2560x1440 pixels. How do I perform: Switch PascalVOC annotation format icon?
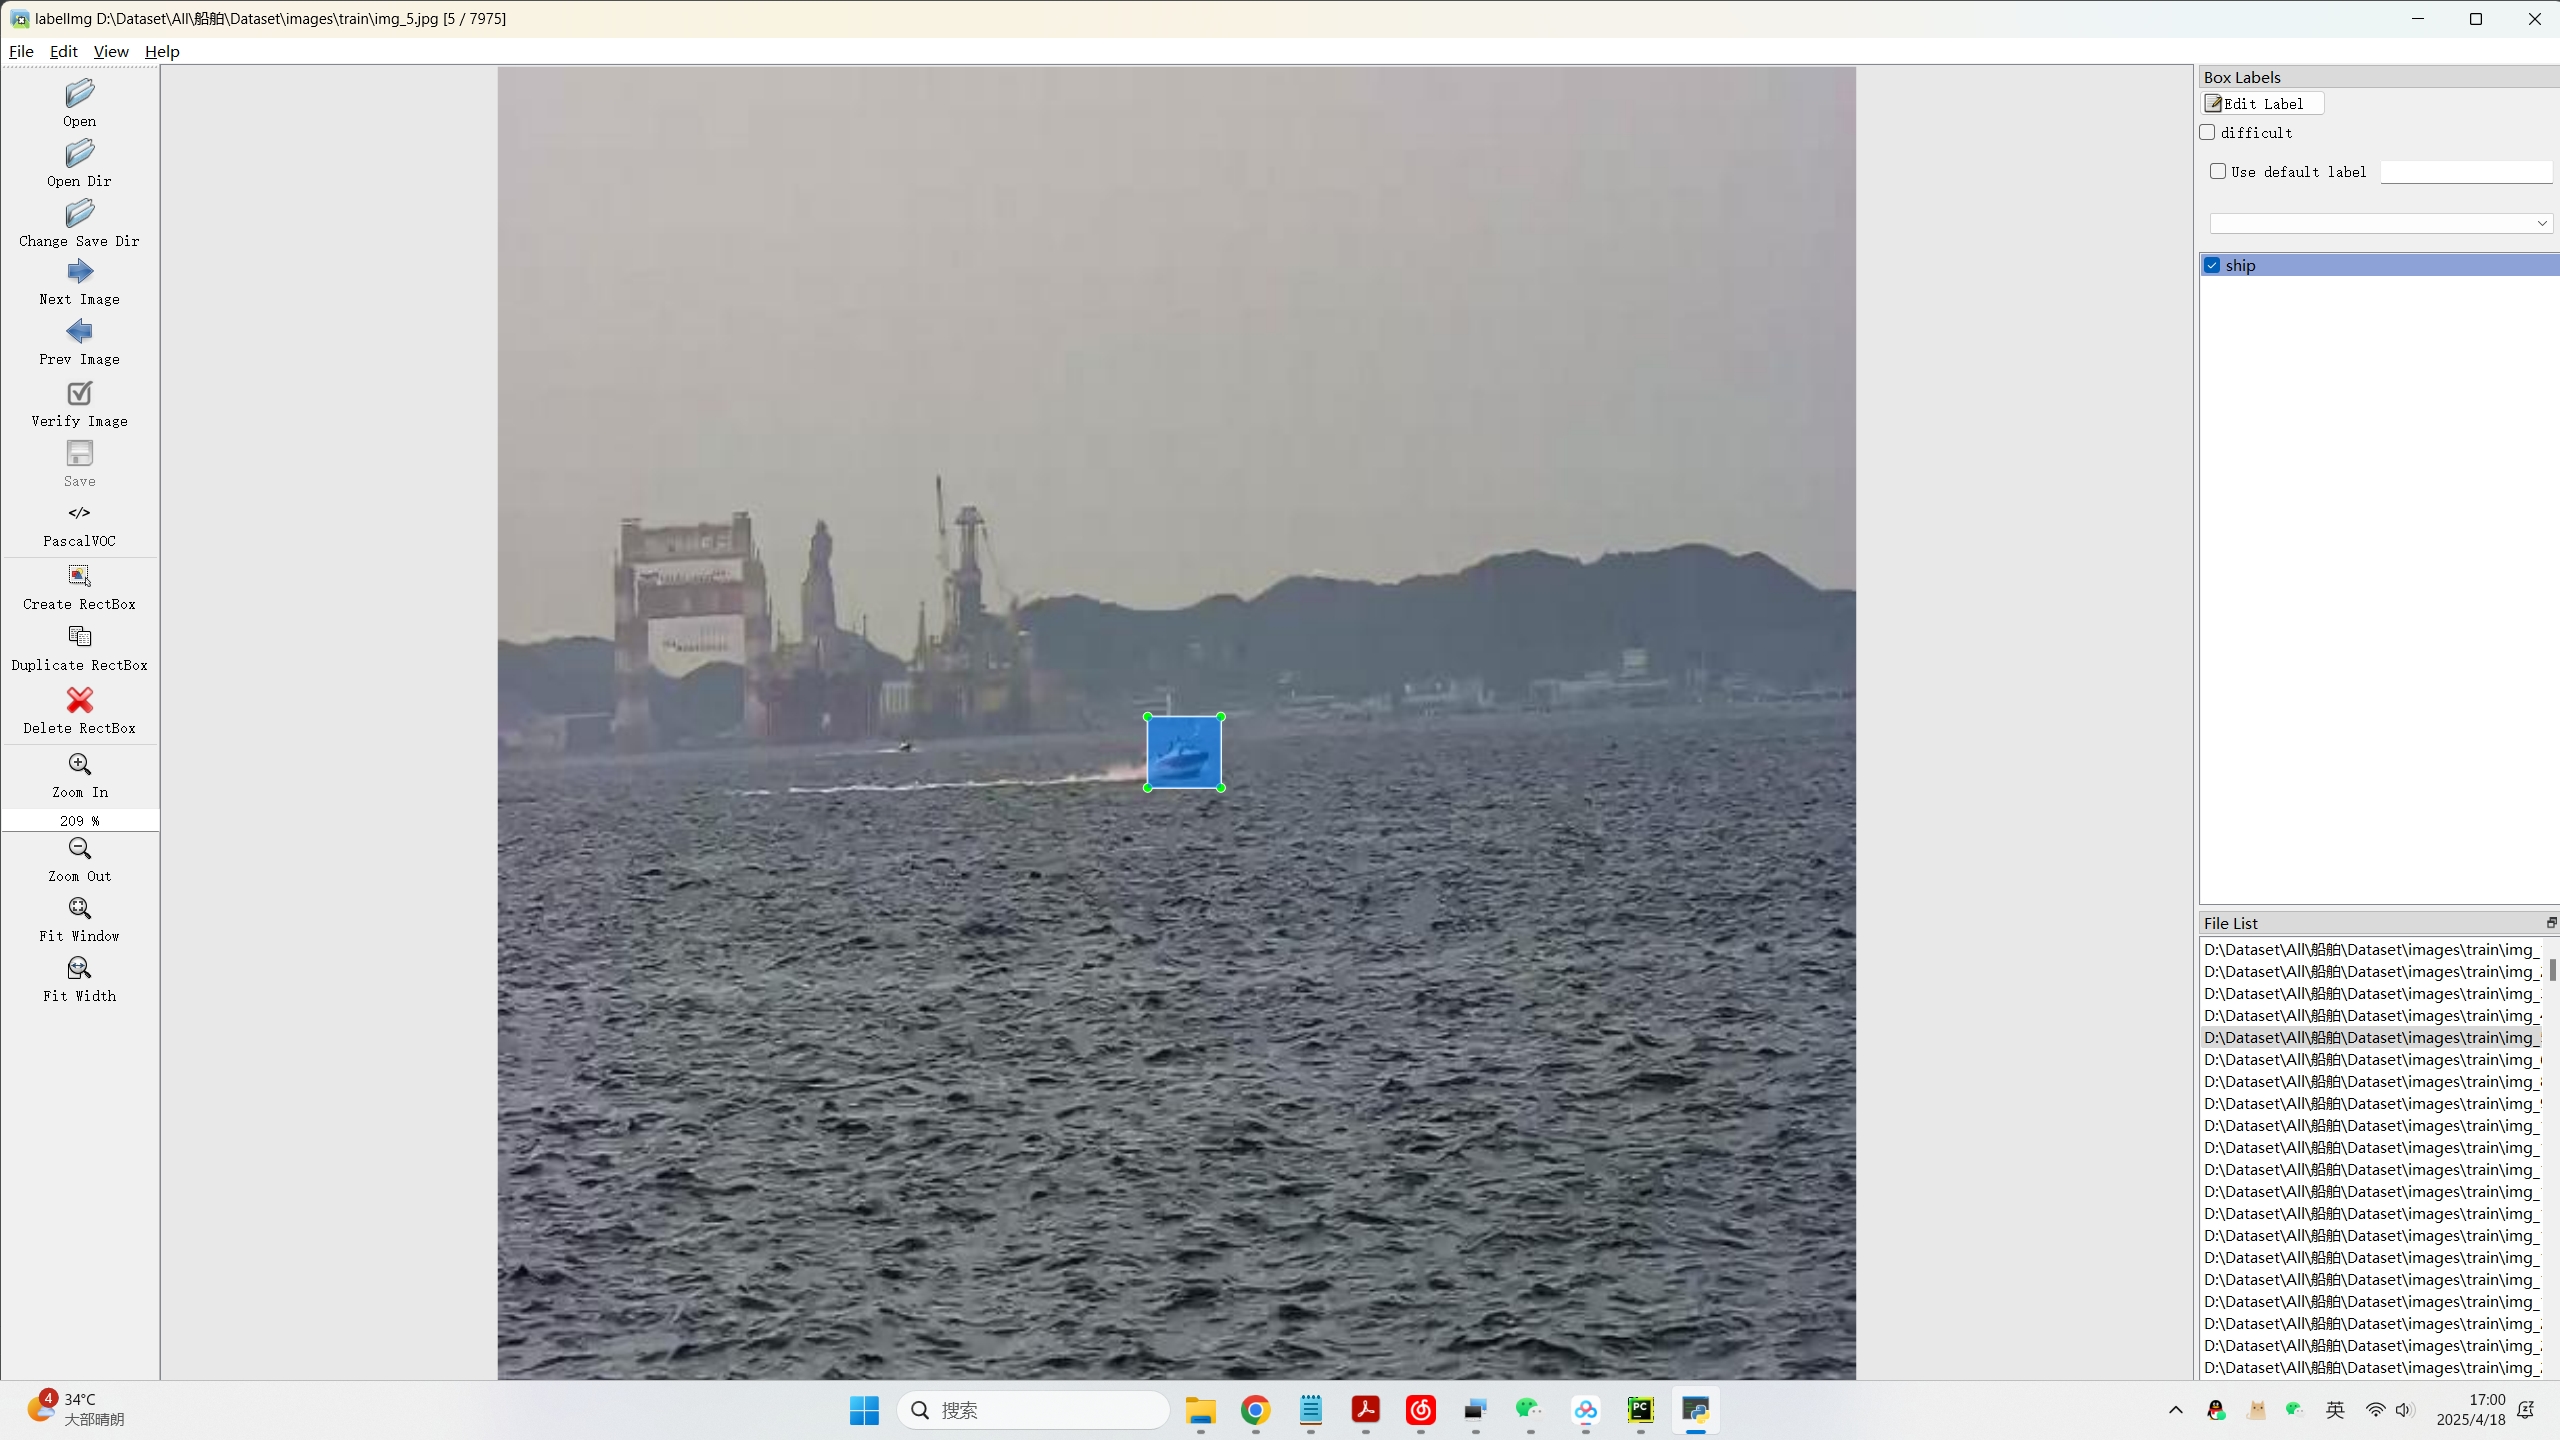pyautogui.click(x=79, y=513)
